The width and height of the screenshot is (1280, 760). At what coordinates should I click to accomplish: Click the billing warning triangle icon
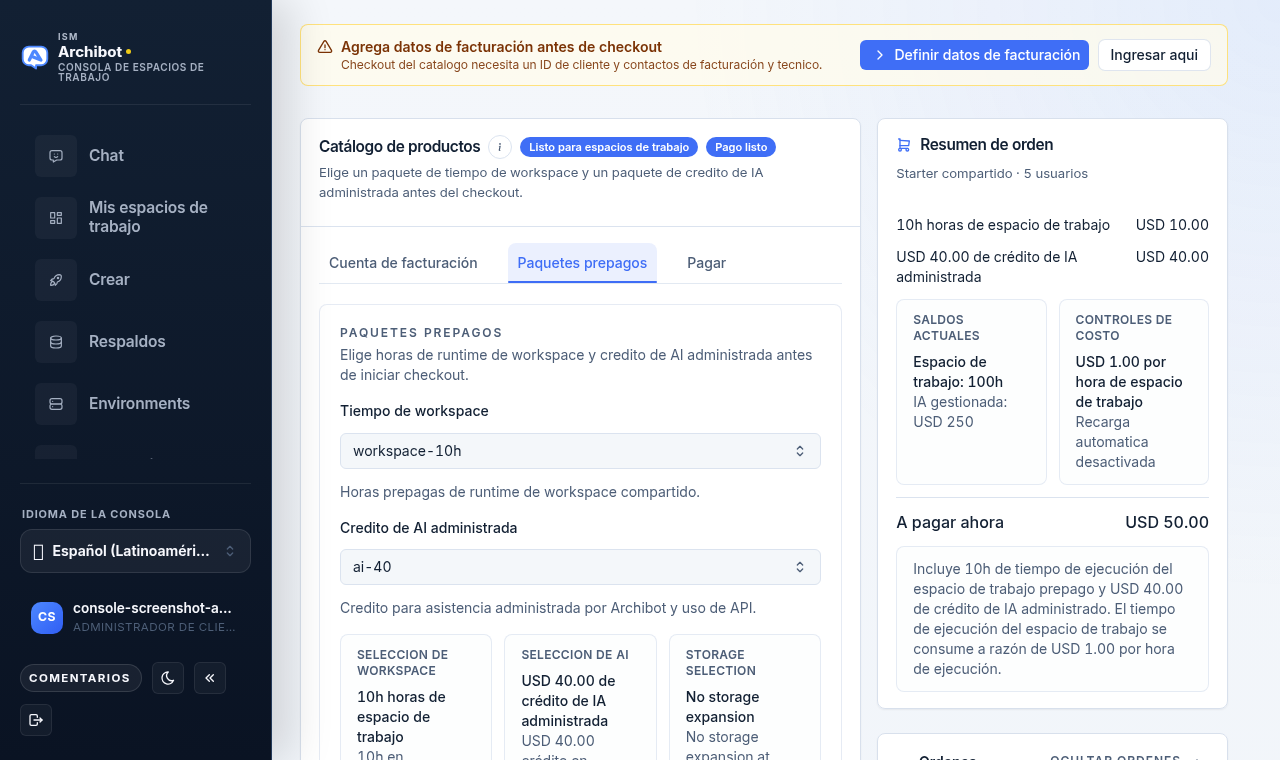point(325,47)
